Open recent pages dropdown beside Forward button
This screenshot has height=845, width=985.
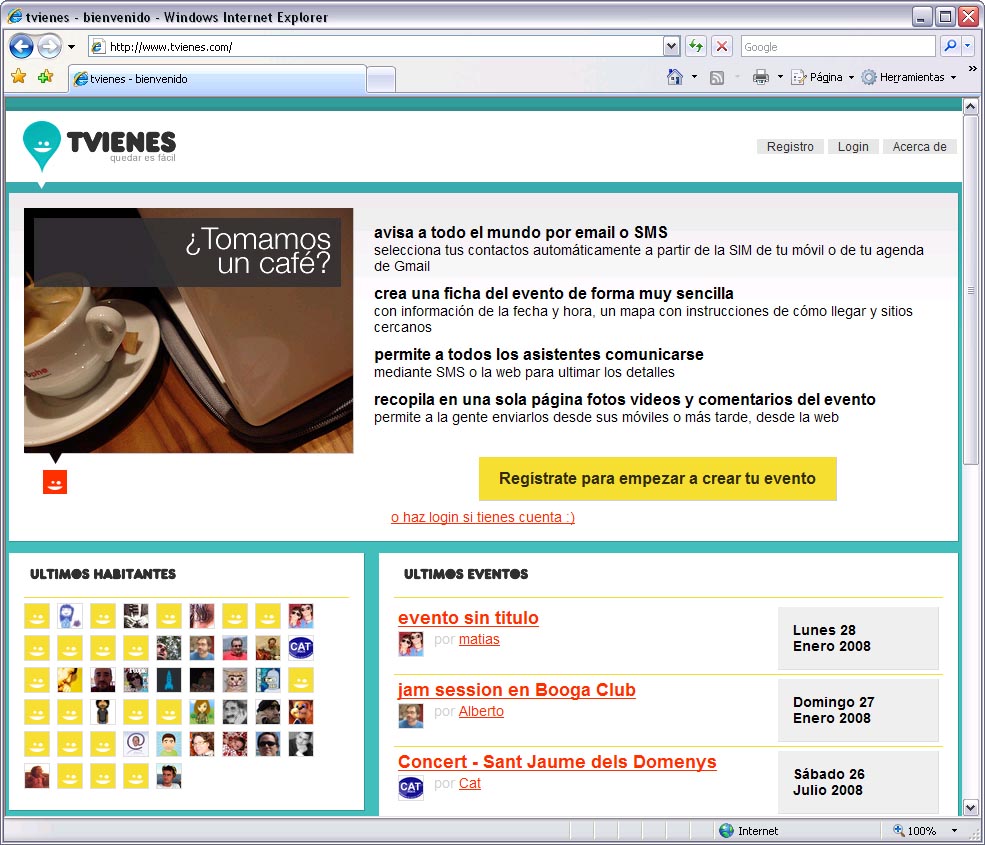(x=72, y=46)
